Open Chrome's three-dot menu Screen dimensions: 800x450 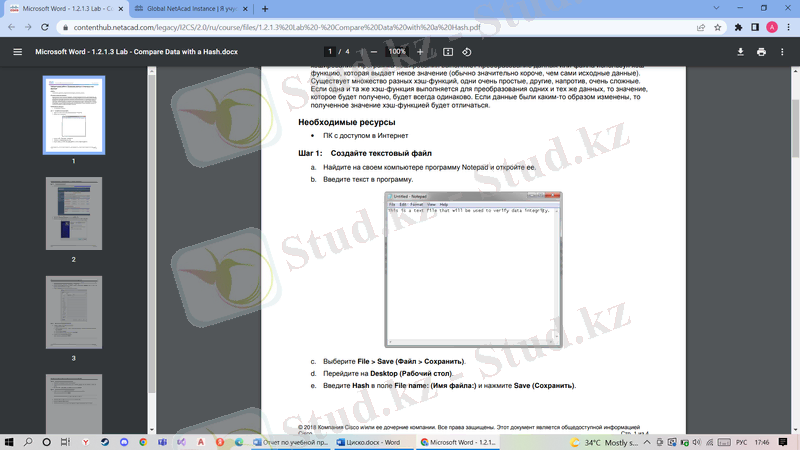click(x=789, y=27)
